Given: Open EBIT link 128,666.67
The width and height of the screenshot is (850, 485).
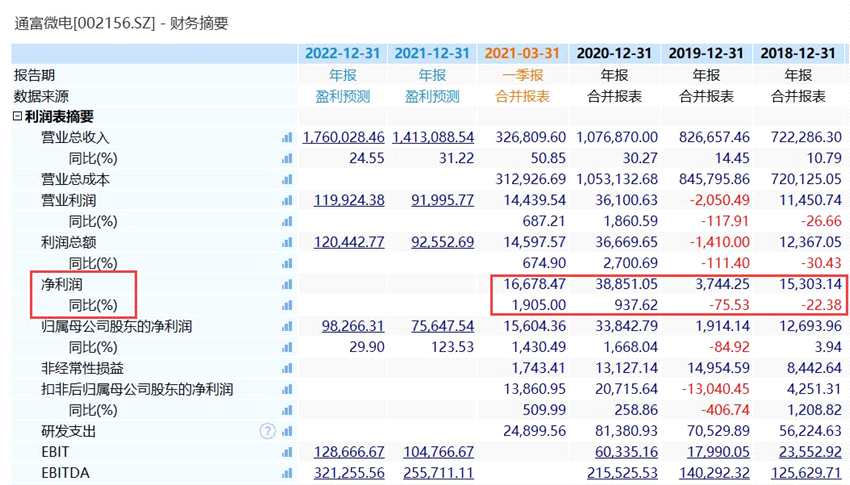Looking at the screenshot, I should tap(349, 452).
